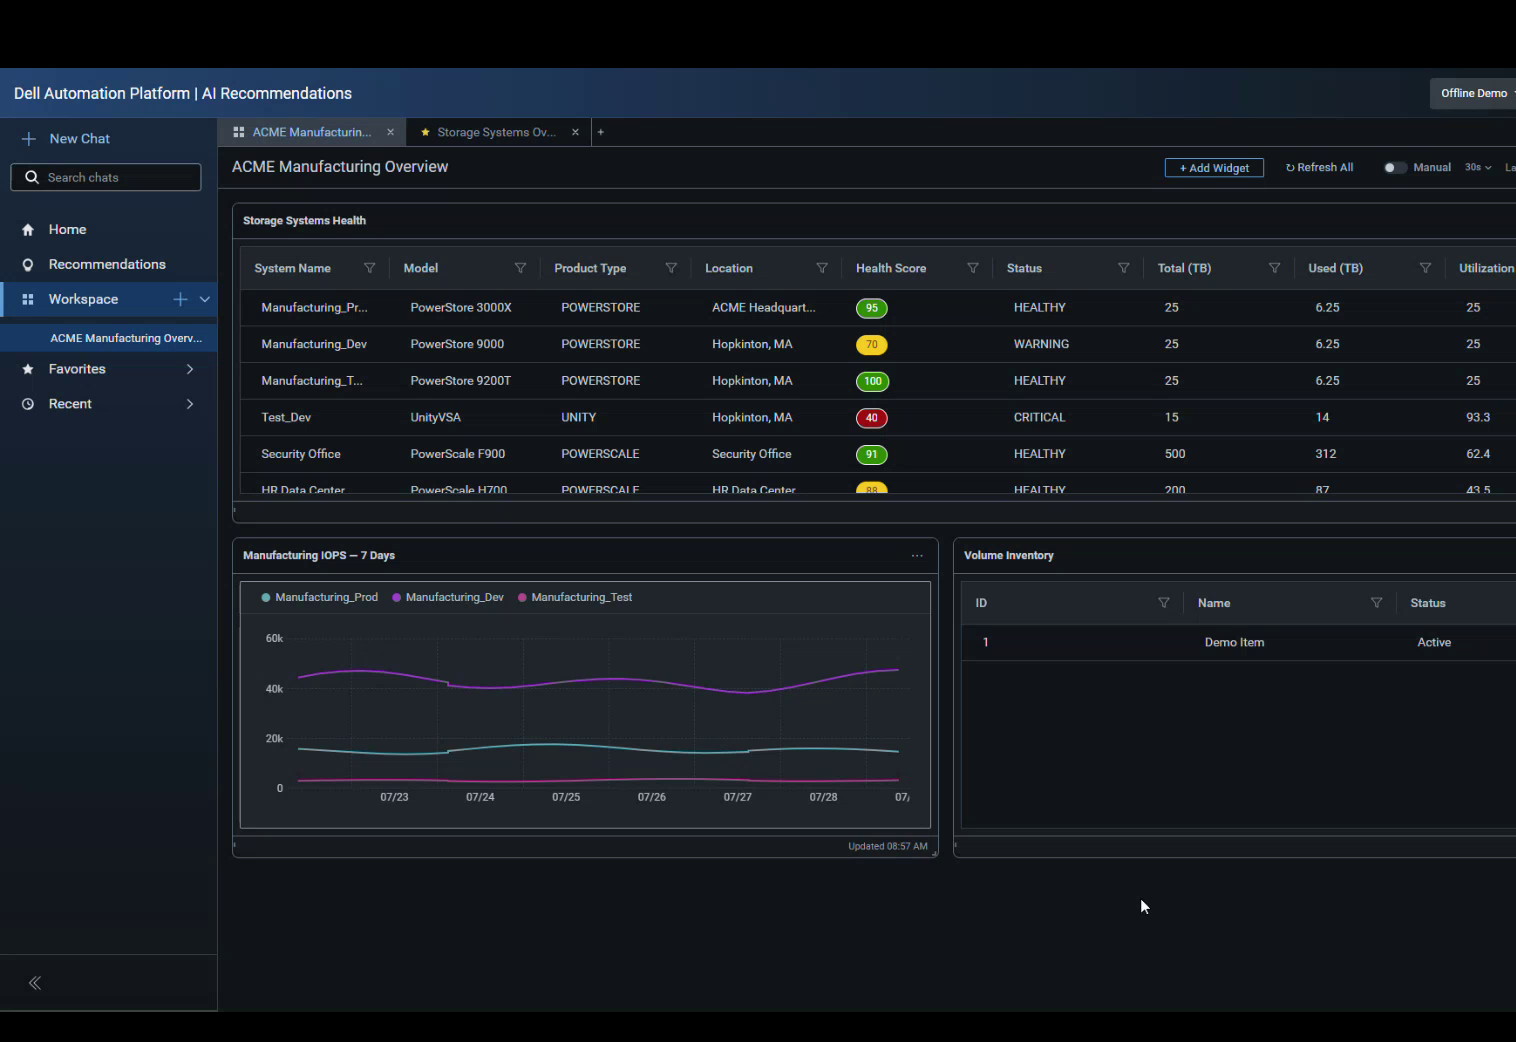Click the Add Widget button
The image size is (1516, 1042).
pyautogui.click(x=1214, y=168)
